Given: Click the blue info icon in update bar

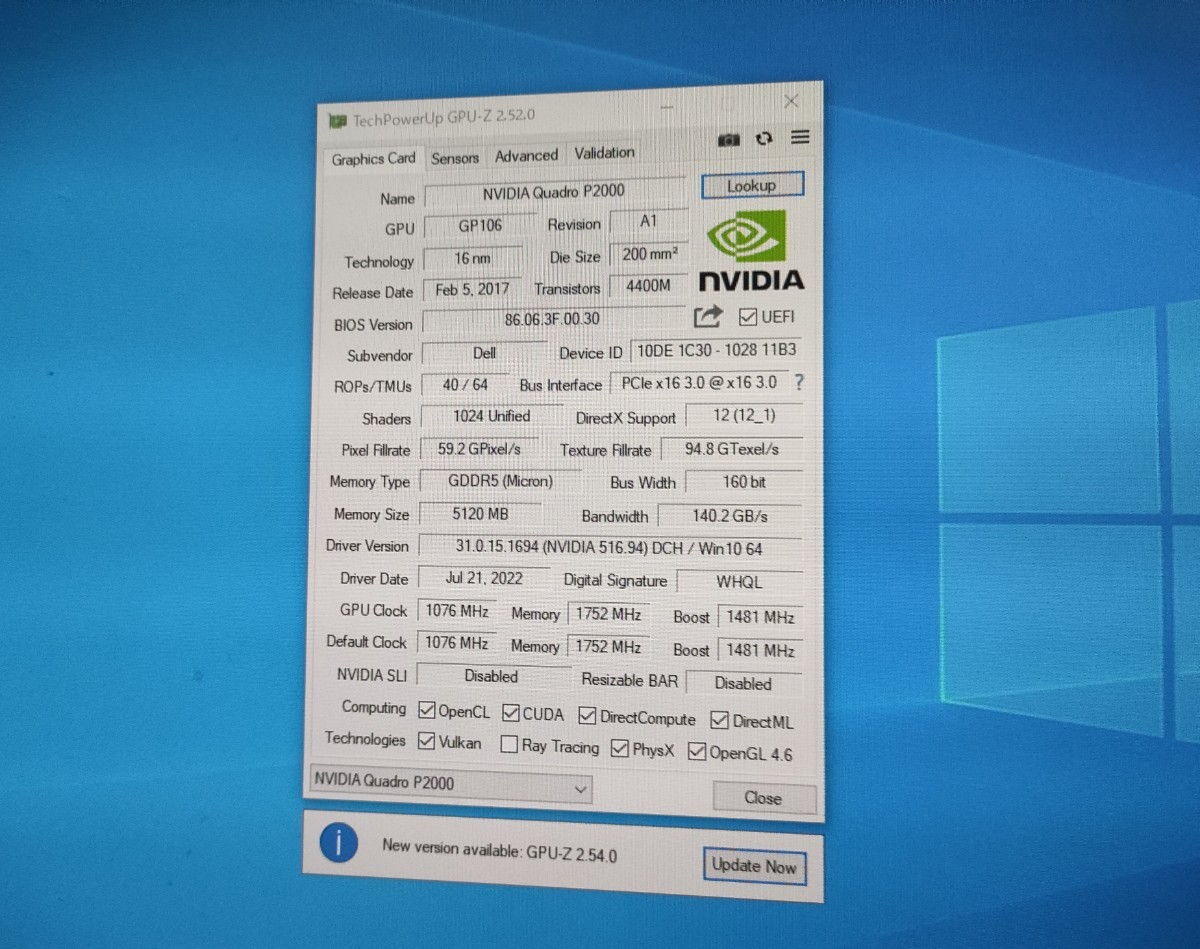Looking at the screenshot, I should (x=338, y=845).
